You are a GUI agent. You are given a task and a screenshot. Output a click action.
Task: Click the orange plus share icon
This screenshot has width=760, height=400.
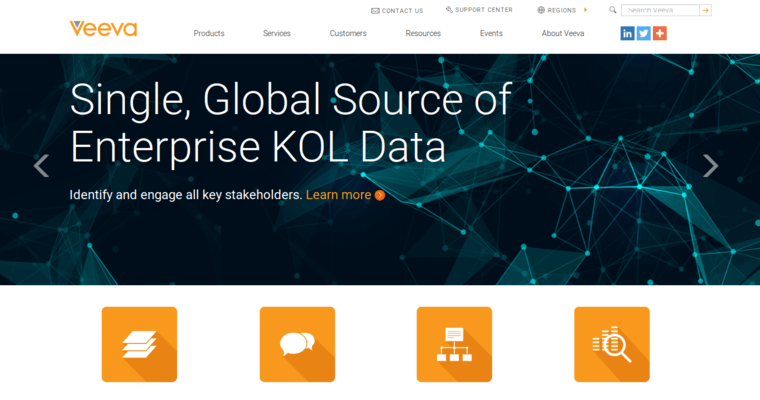point(660,33)
